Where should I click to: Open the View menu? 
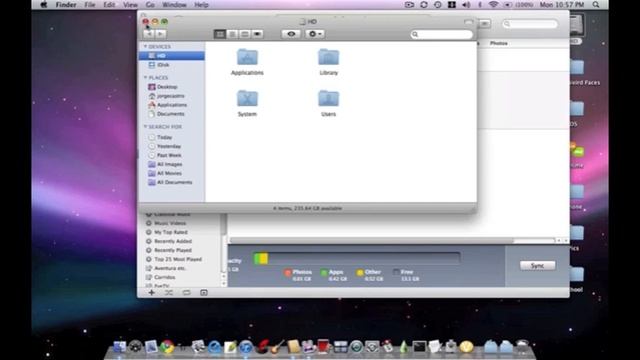tap(130, 5)
